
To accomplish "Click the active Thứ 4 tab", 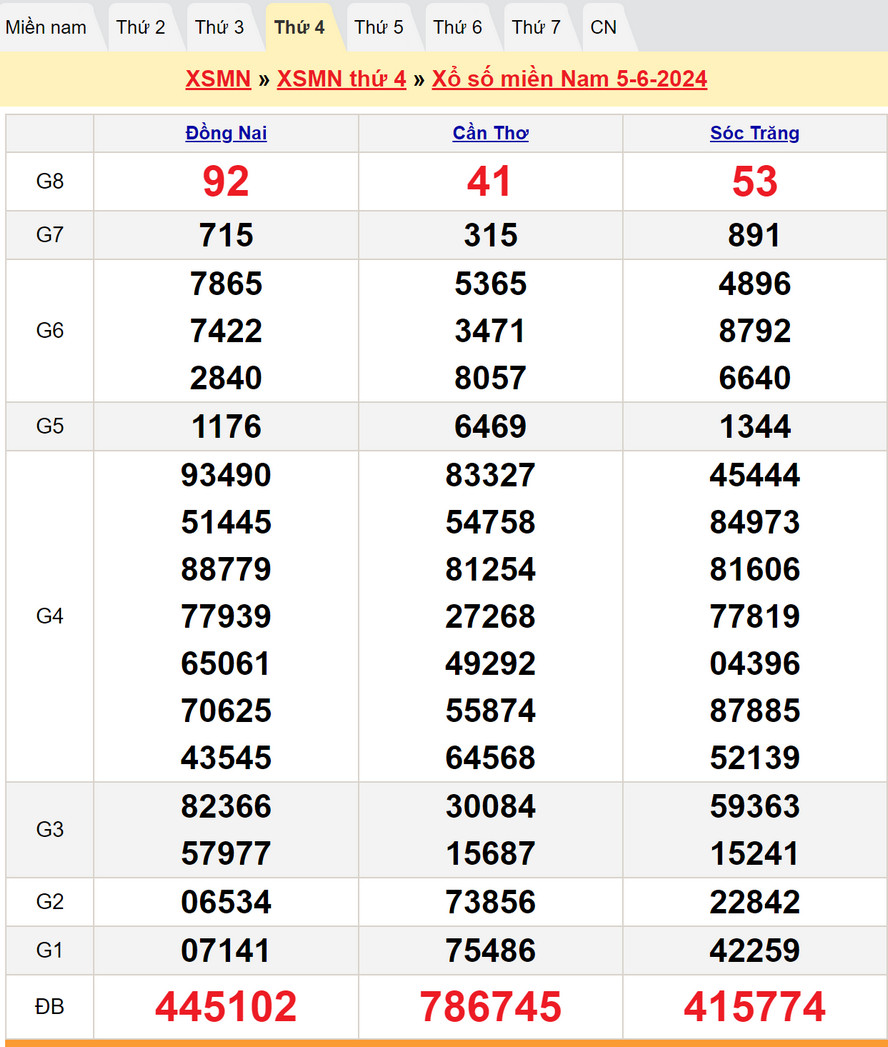I will coord(299,27).
